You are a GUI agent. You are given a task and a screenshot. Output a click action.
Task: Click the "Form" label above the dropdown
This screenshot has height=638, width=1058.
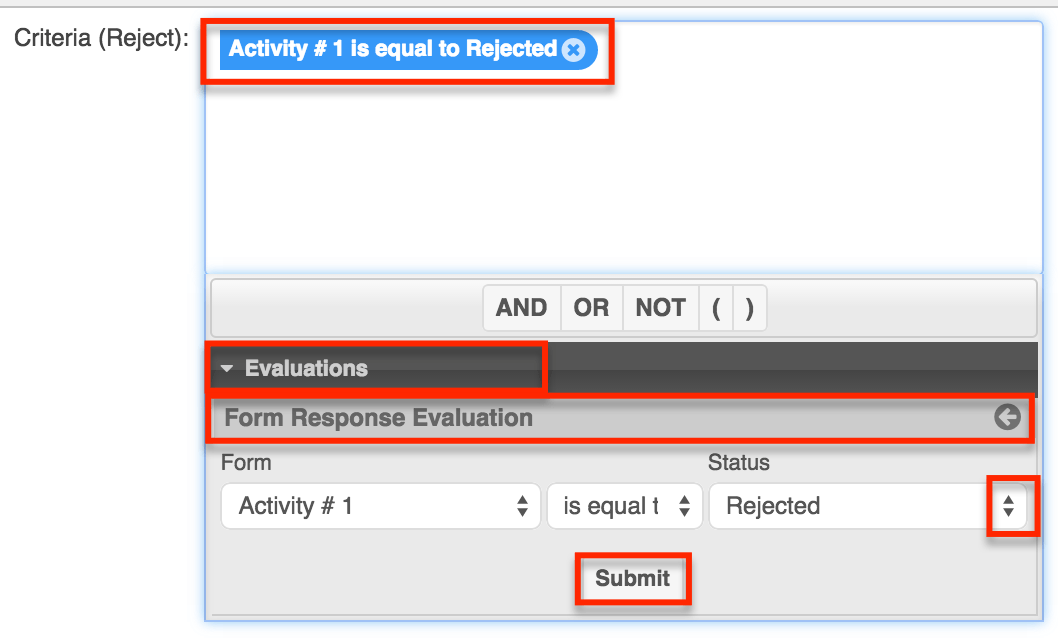(246, 463)
